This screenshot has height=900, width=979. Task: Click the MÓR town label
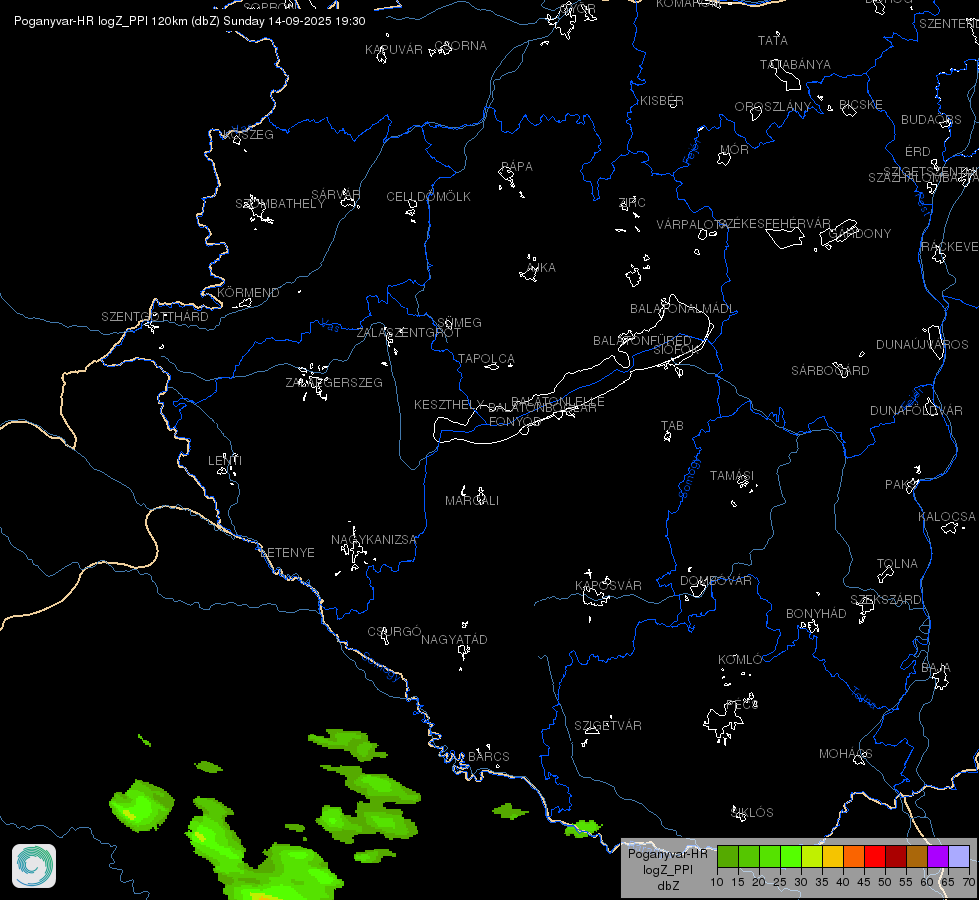pyautogui.click(x=734, y=150)
